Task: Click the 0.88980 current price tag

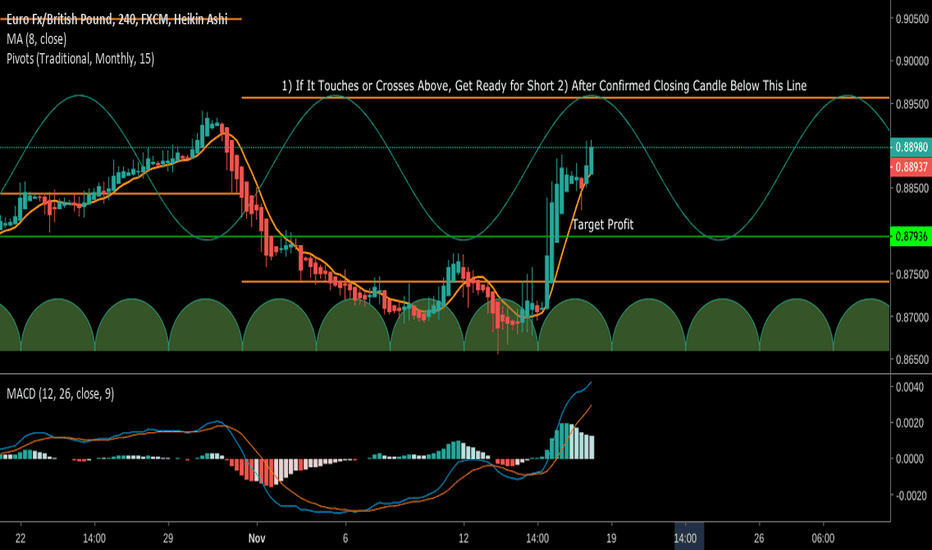Action: point(911,147)
